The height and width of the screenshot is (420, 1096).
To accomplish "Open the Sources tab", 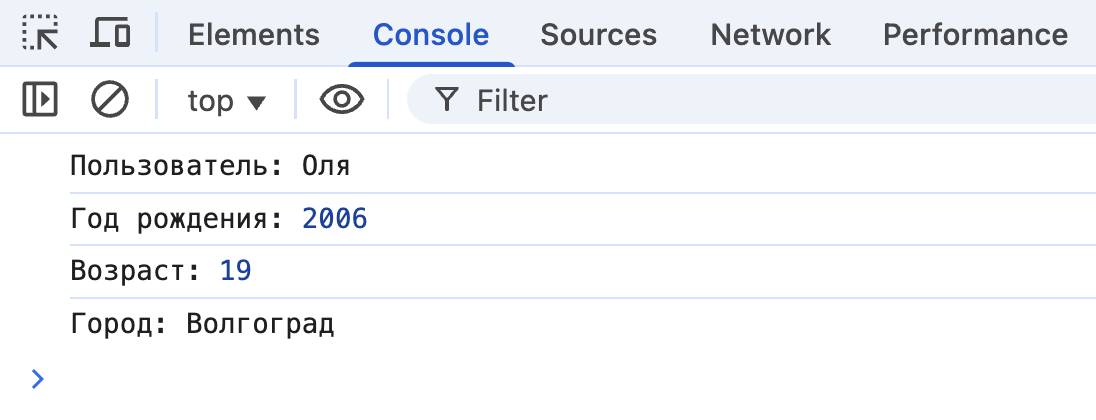I will [598, 35].
